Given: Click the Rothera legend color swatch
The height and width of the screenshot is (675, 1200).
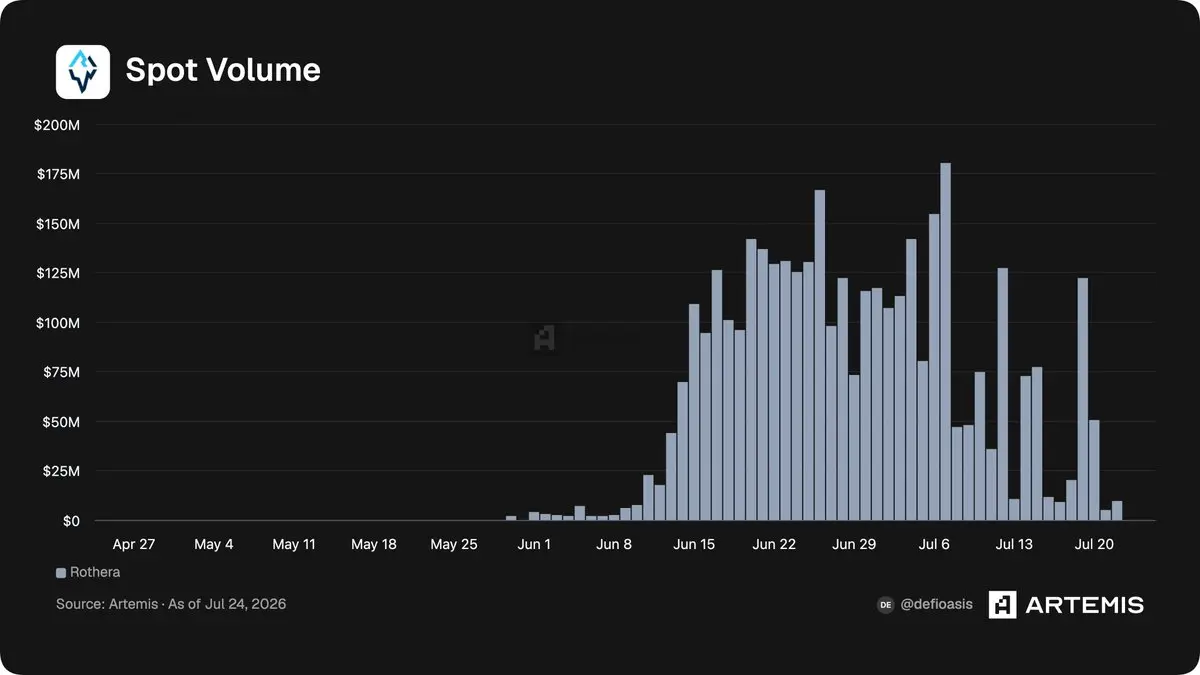Looking at the screenshot, I should 61,573.
